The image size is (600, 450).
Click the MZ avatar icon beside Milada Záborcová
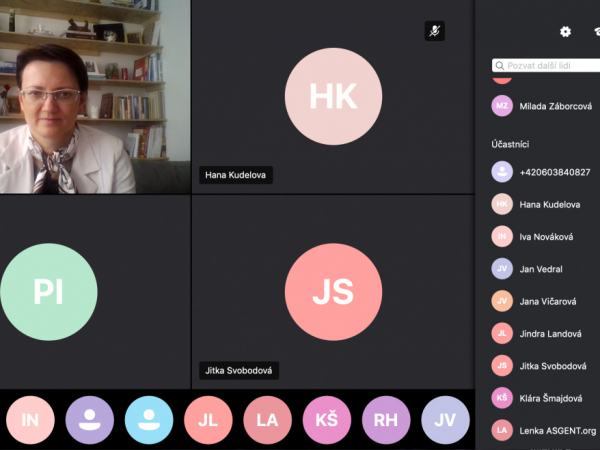point(502,106)
